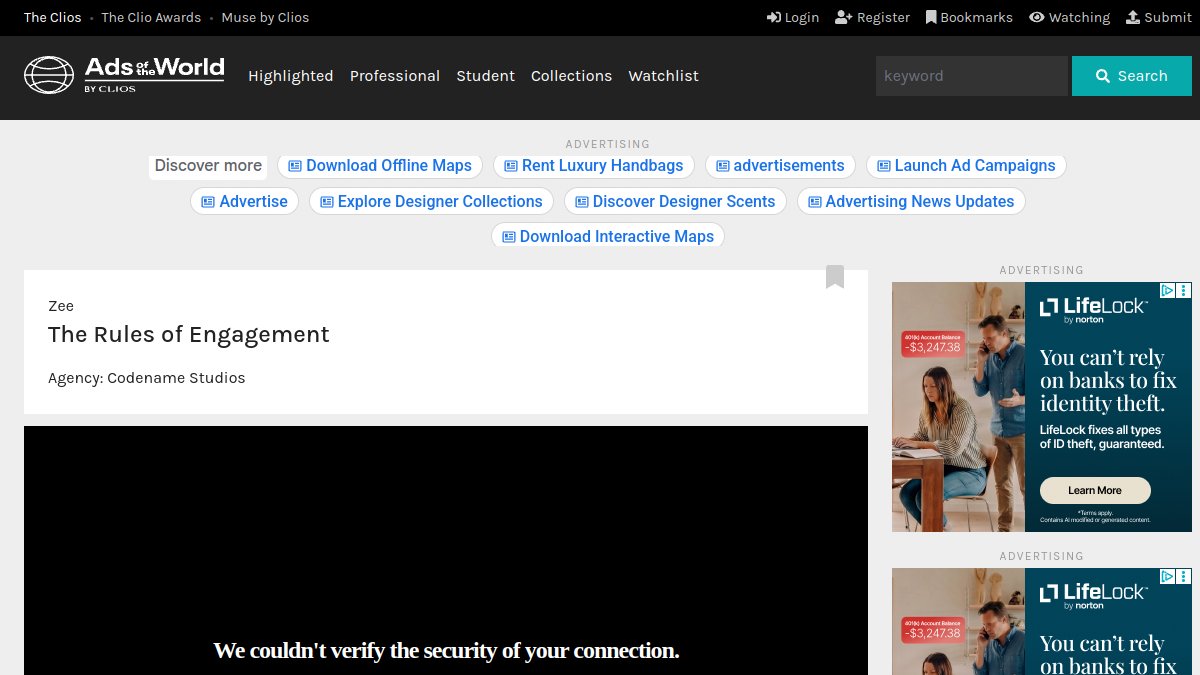Open the advertisements ad link
This screenshot has height=675, width=1200.
pyautogui.click(x=781, y=166)
